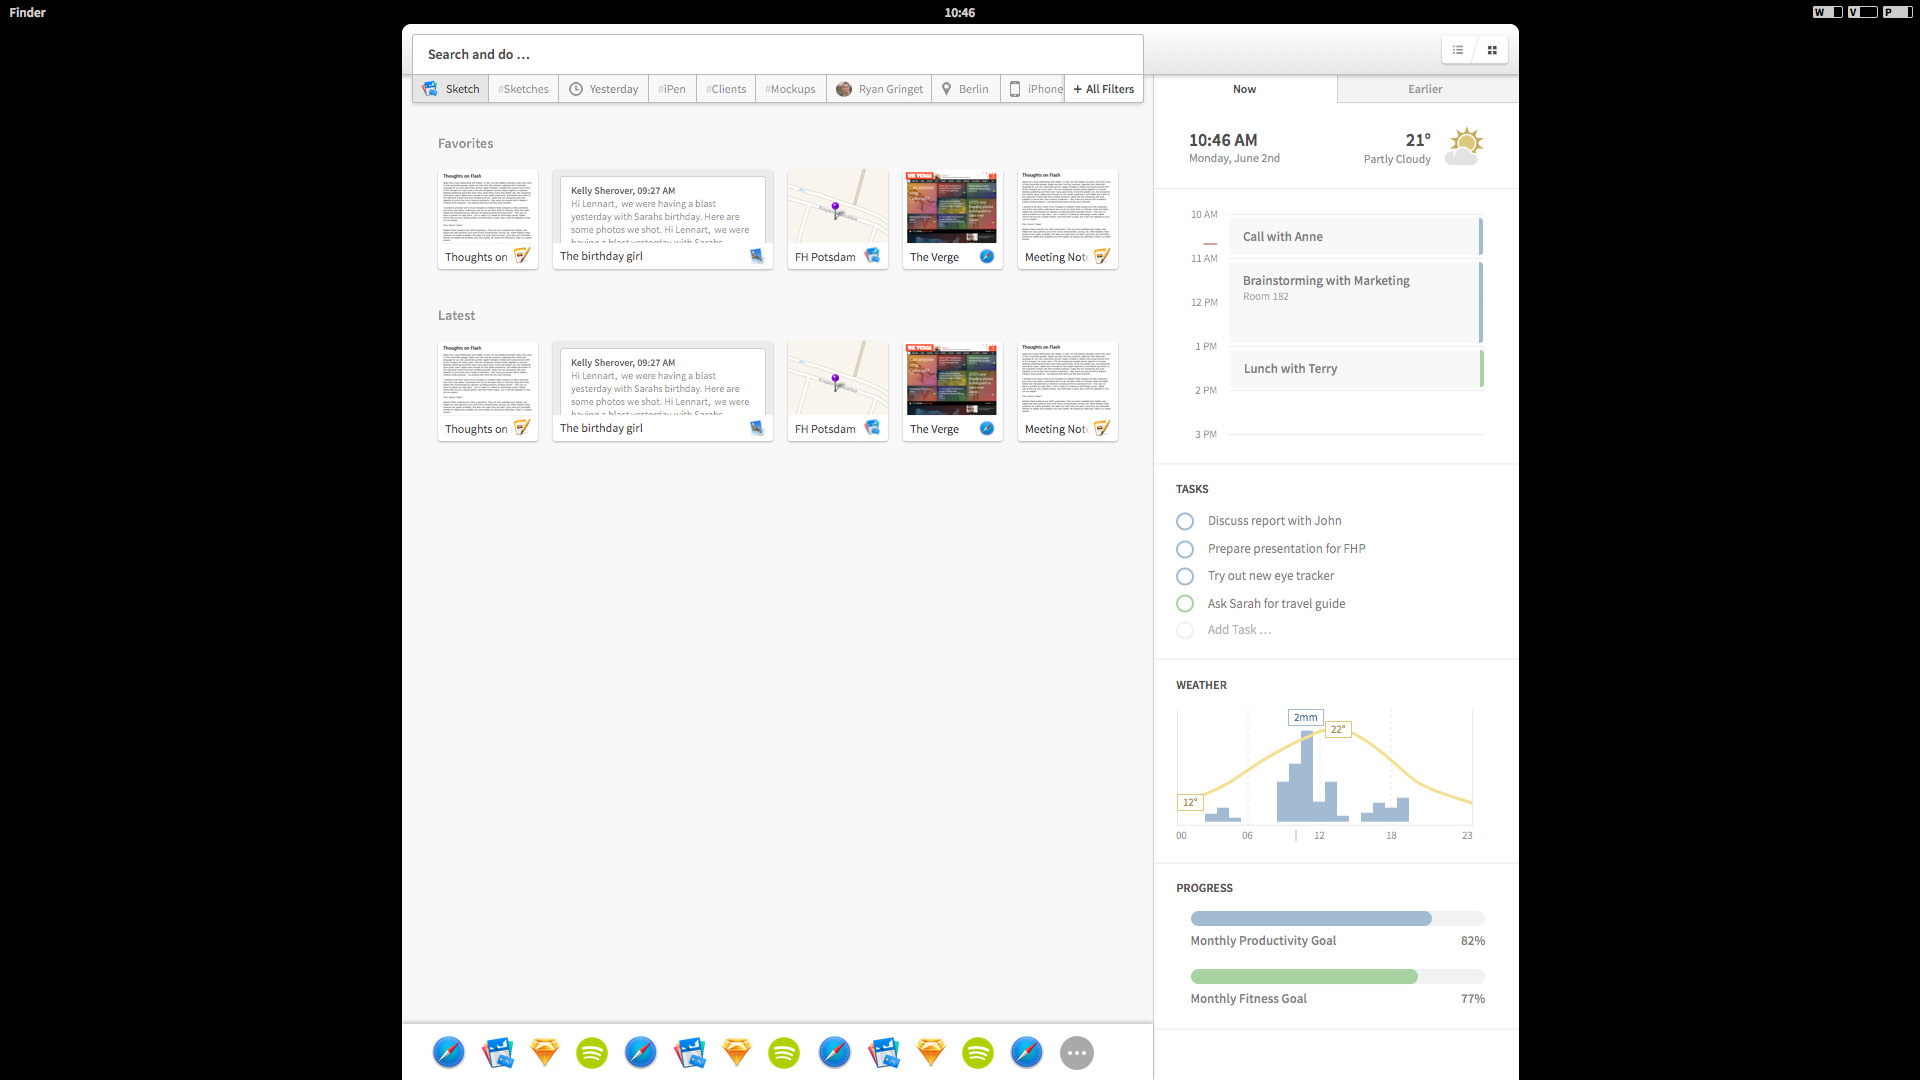1920x1080 pixels.
Task: Select the #Mockups tag filter
Action: click(x=790, y=89)
